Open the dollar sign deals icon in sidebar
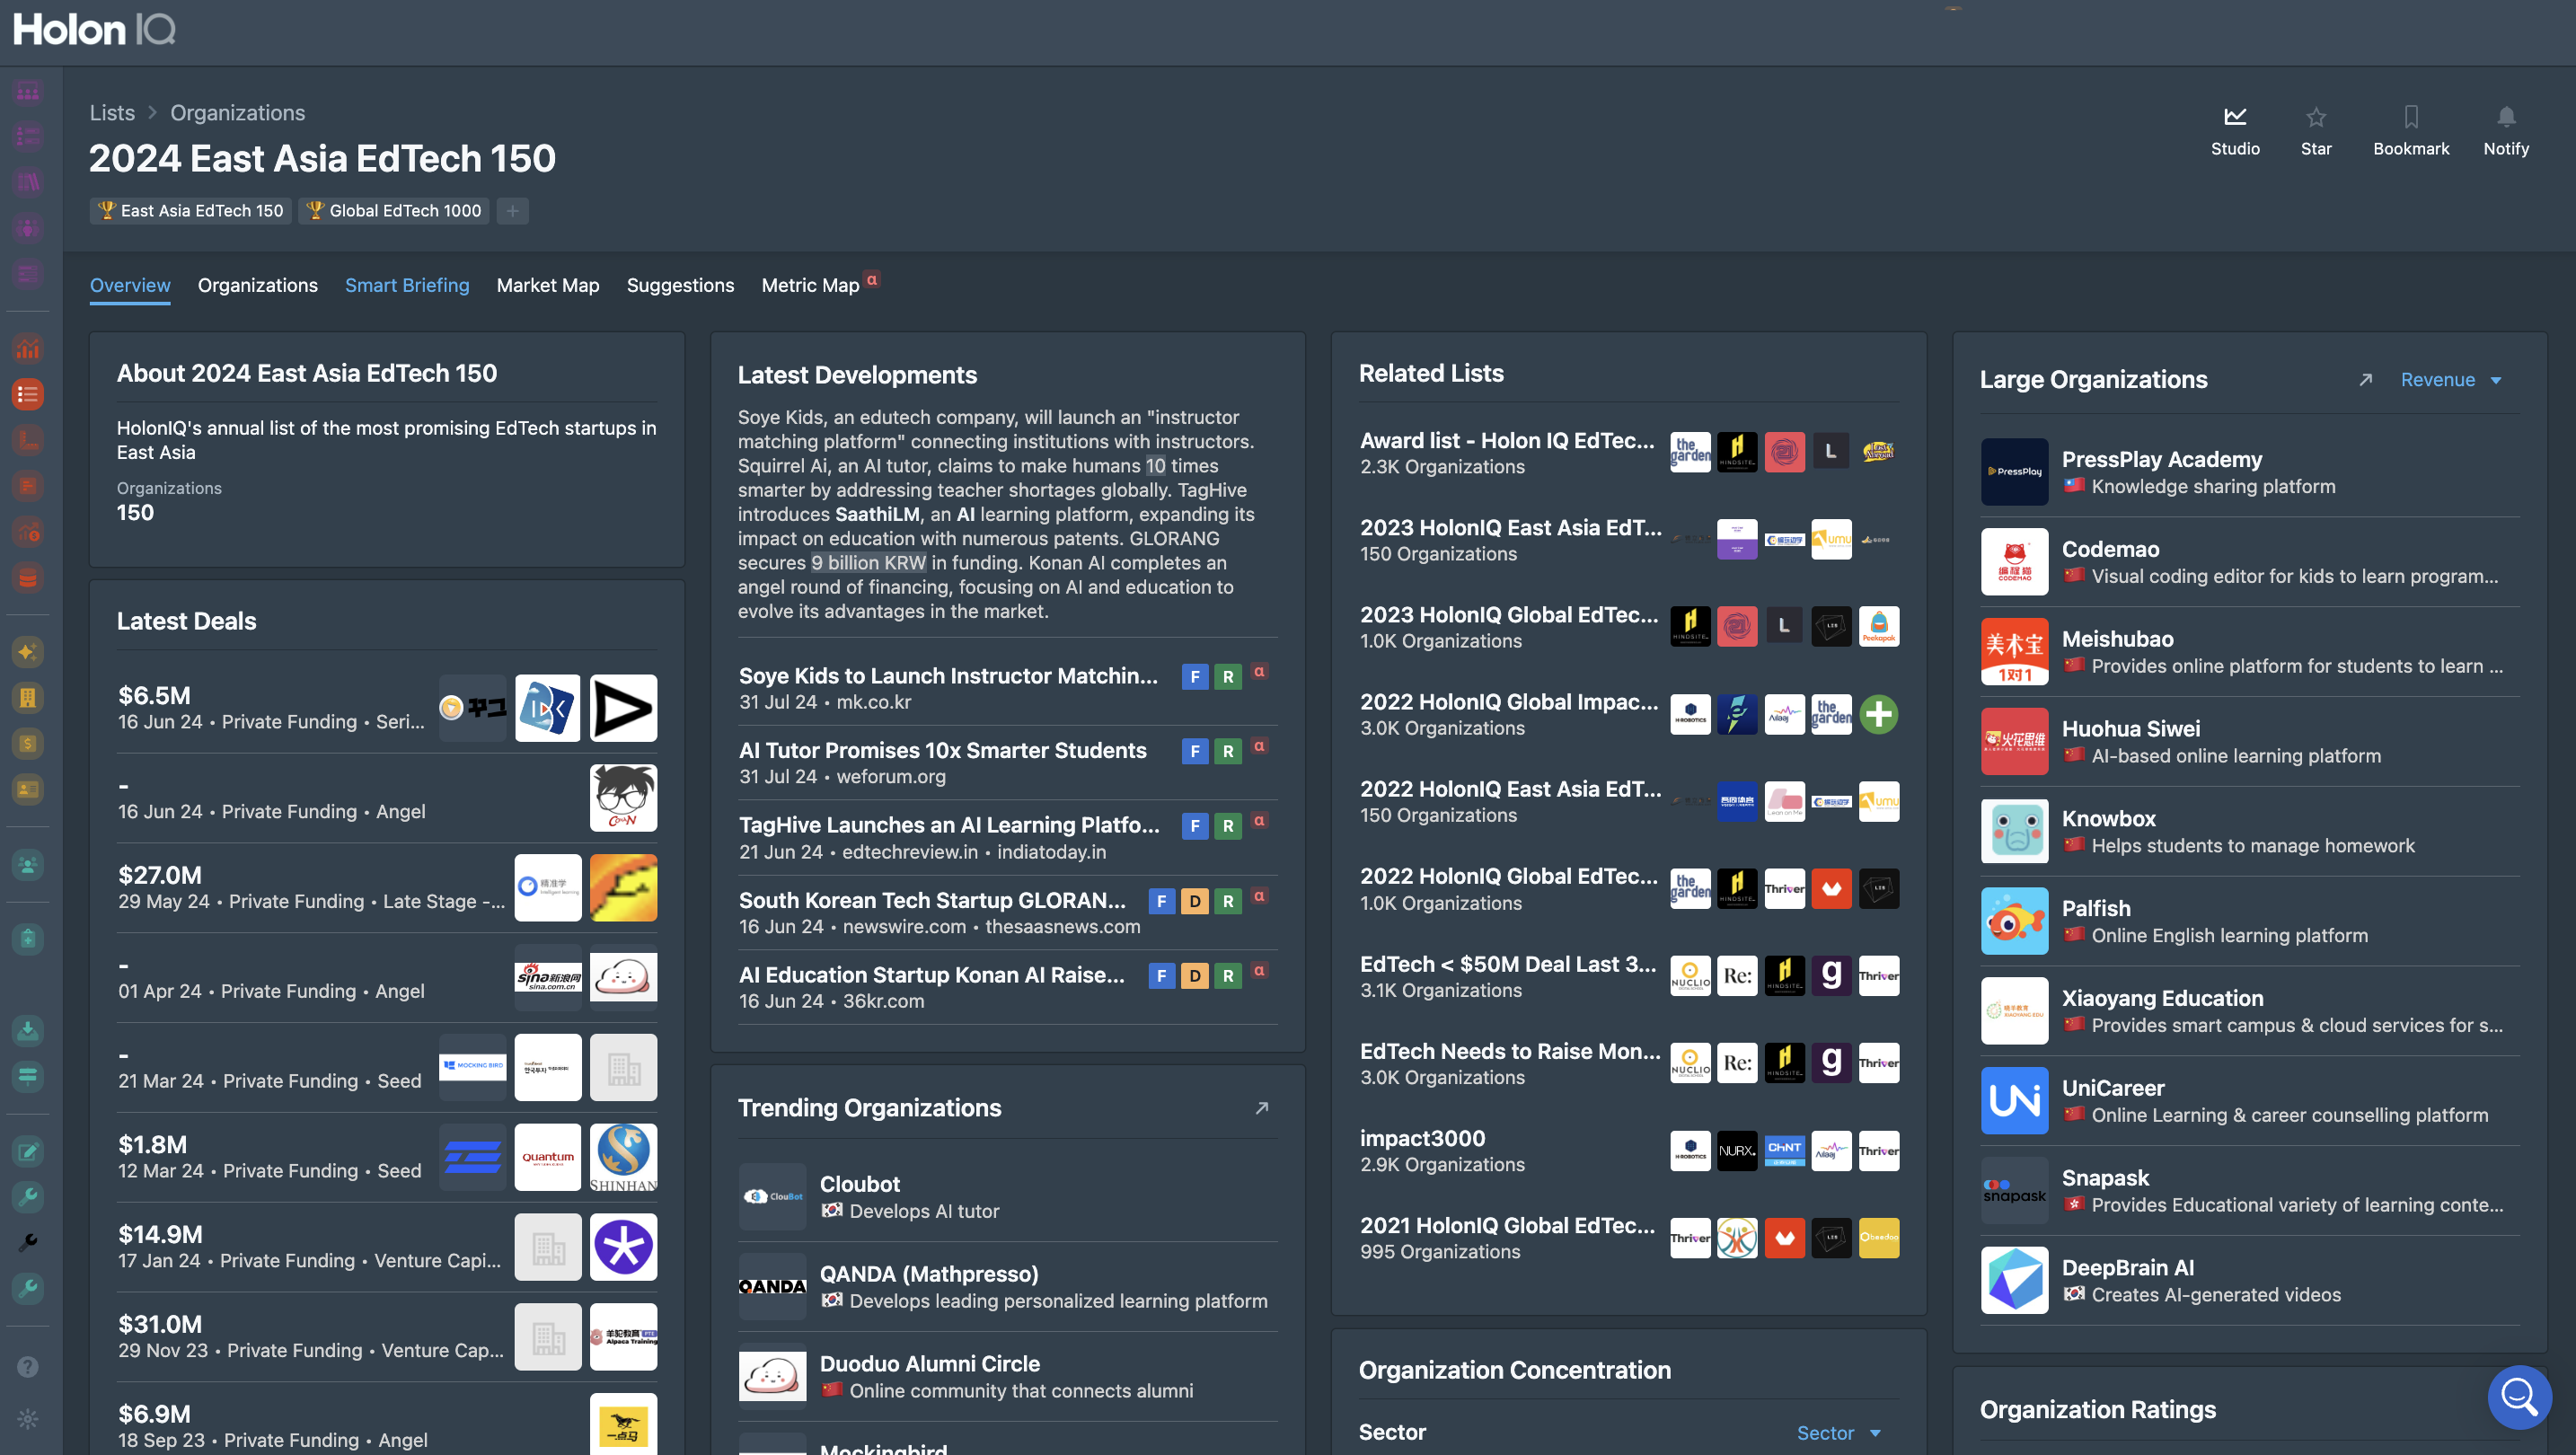The width and height of the screenshot is (2576, 1455). click(x=28, y=743)
